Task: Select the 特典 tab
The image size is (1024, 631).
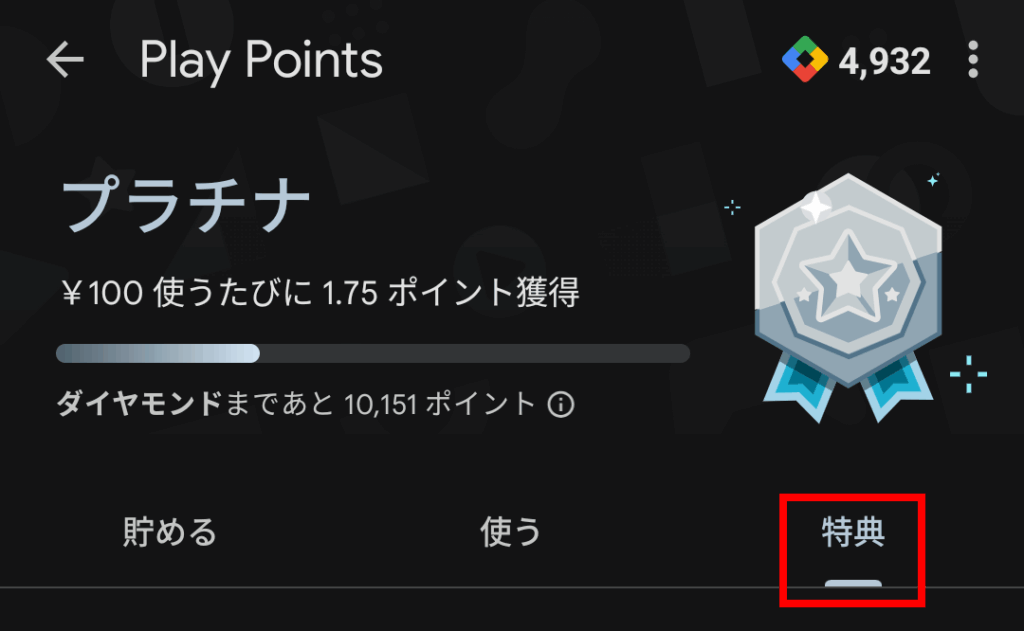Action: (853, 532)
